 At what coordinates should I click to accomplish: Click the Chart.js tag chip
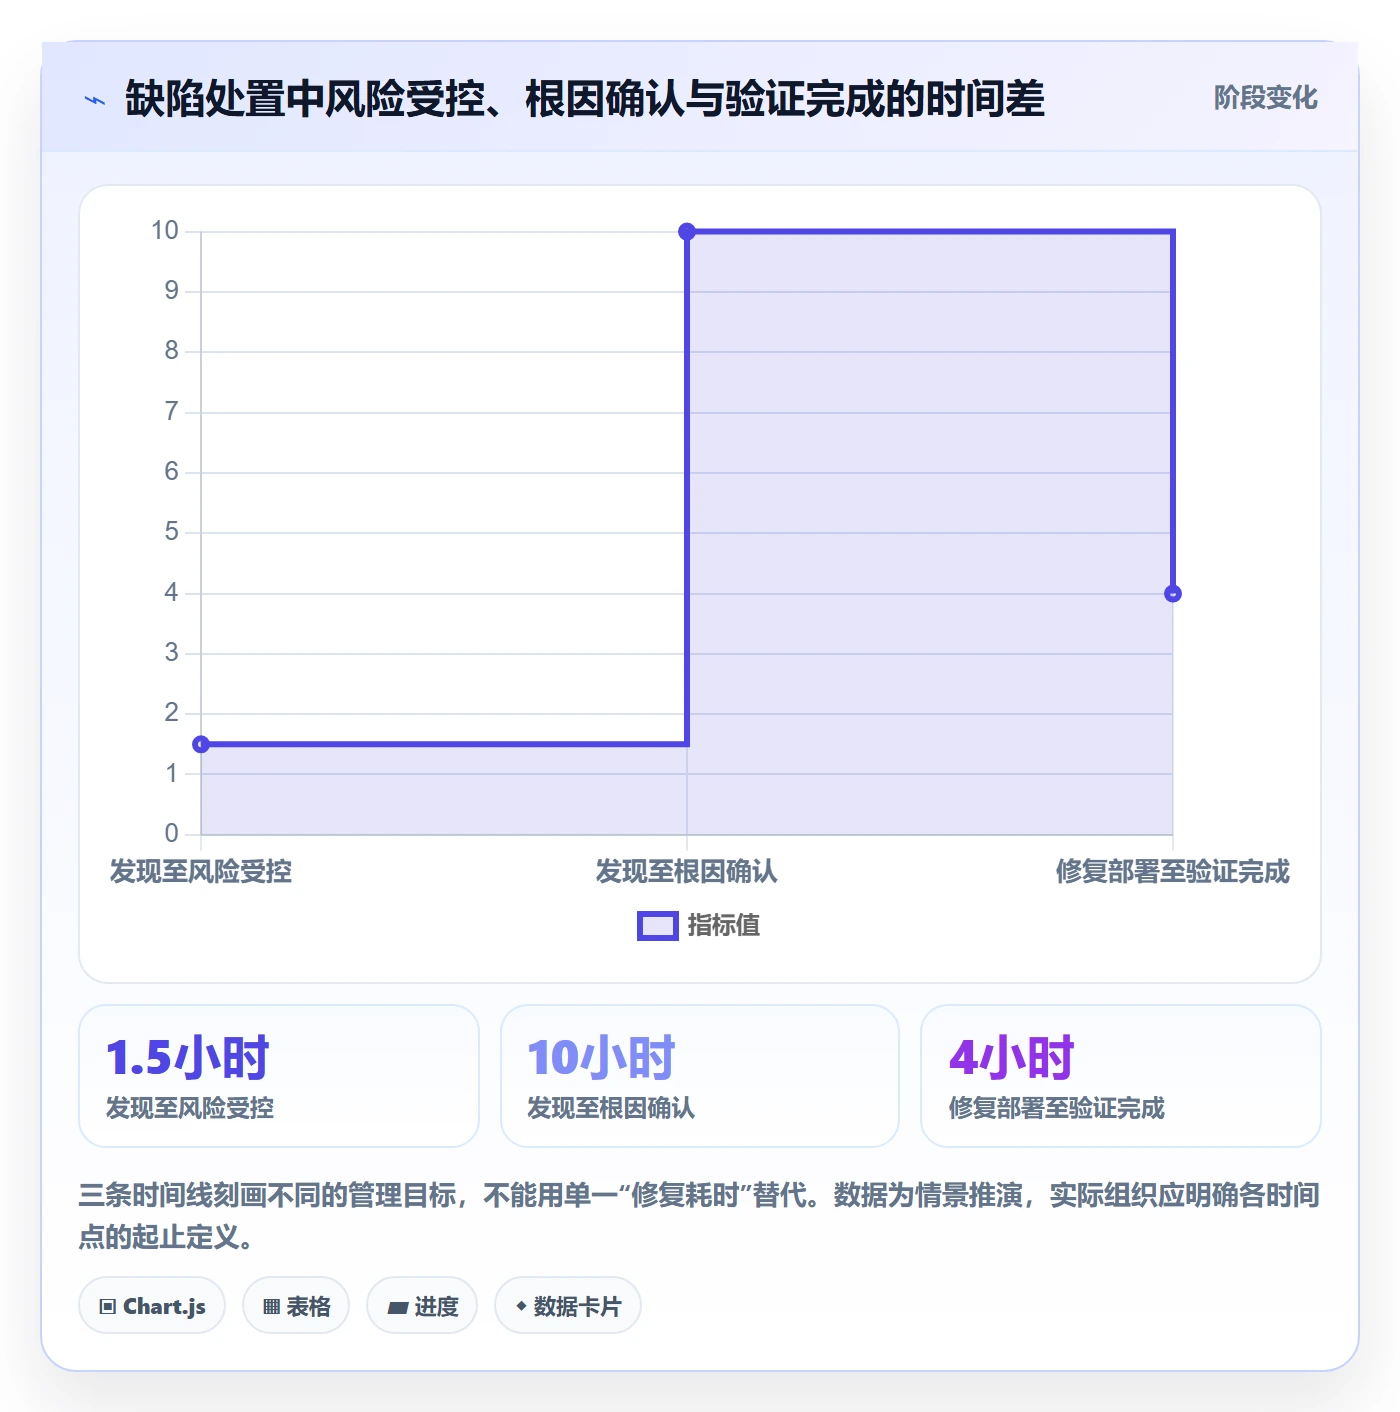152,1305
